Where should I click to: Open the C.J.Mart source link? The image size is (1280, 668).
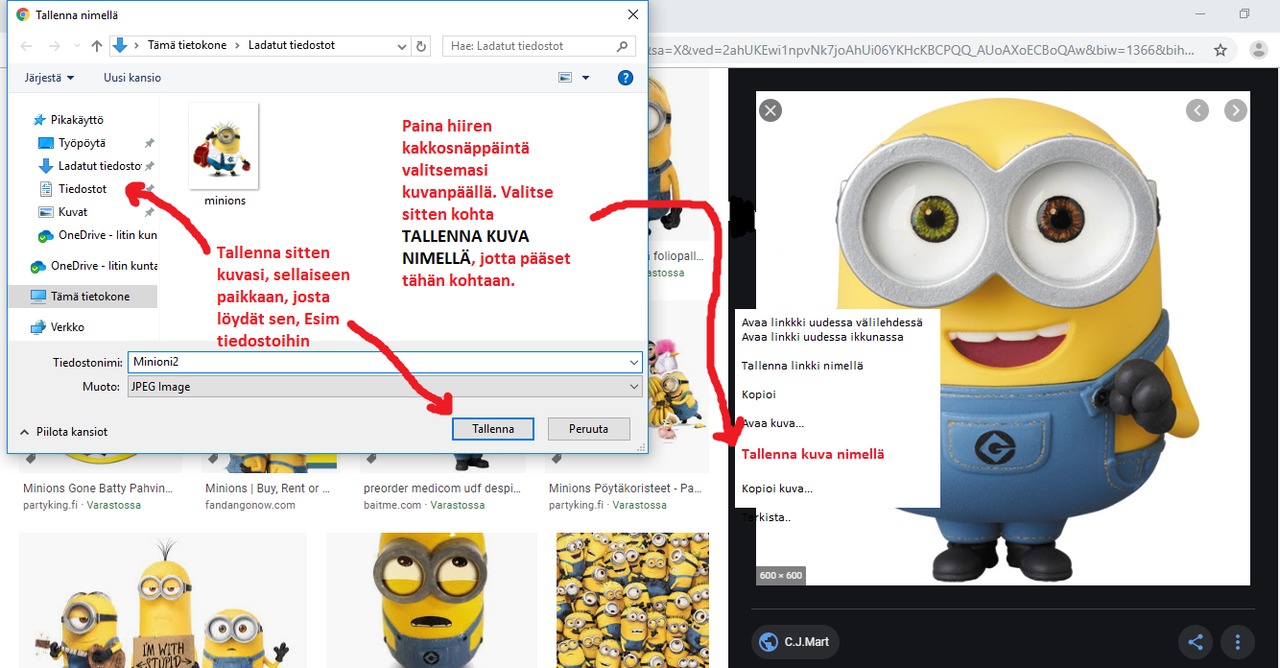pyautogui.click(x=795, y=642)
